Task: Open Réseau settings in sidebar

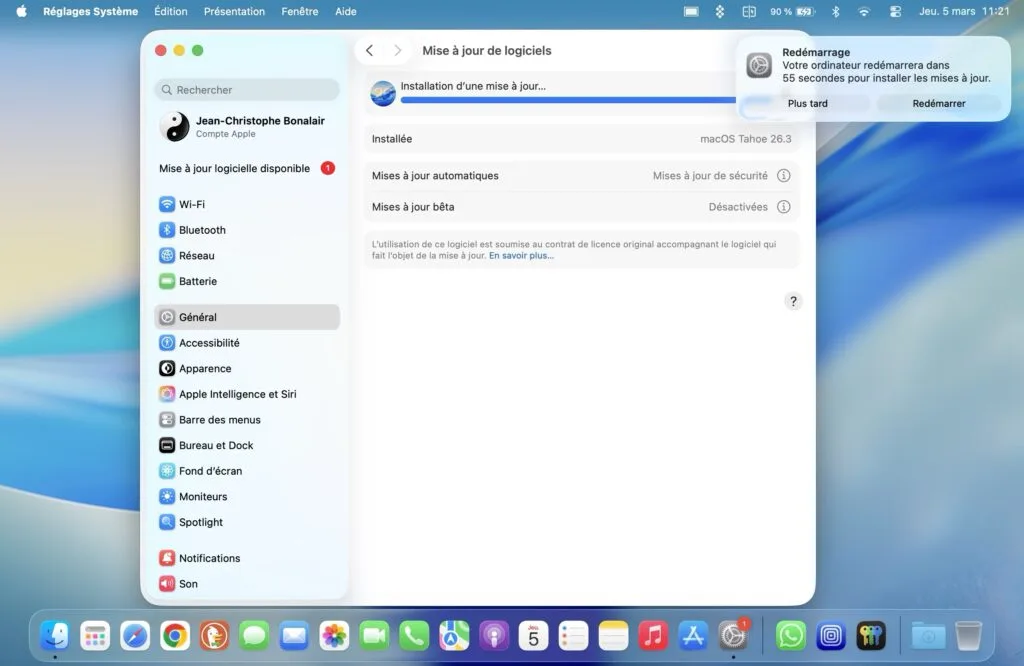Action: click(x=247, y=255)
